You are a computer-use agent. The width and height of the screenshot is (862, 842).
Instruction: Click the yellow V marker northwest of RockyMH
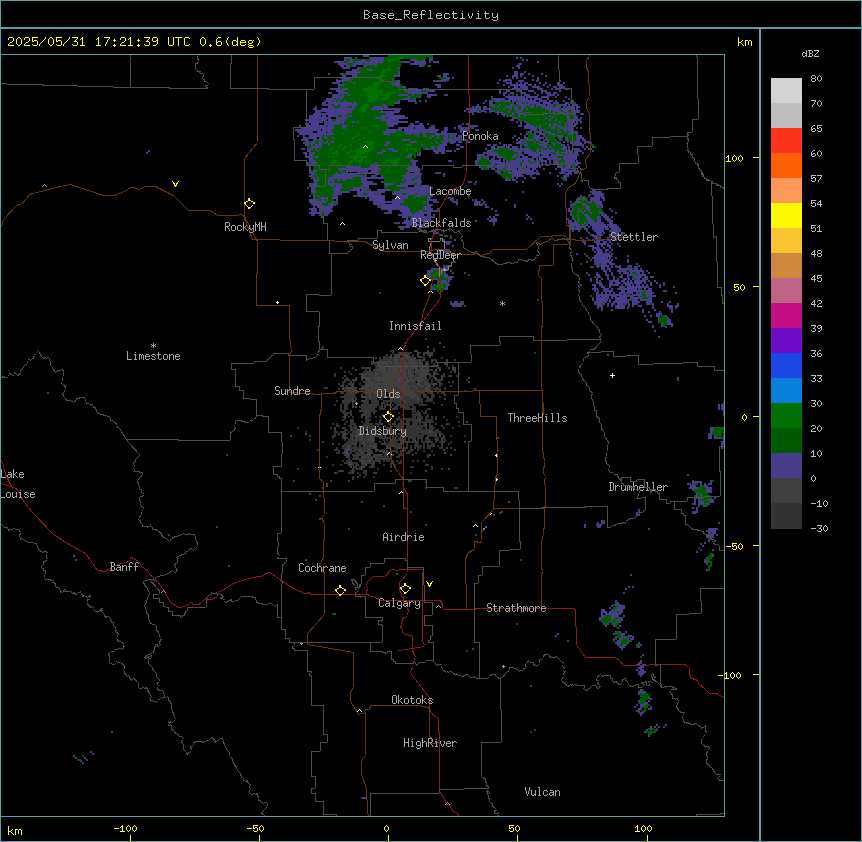[175, 184]
